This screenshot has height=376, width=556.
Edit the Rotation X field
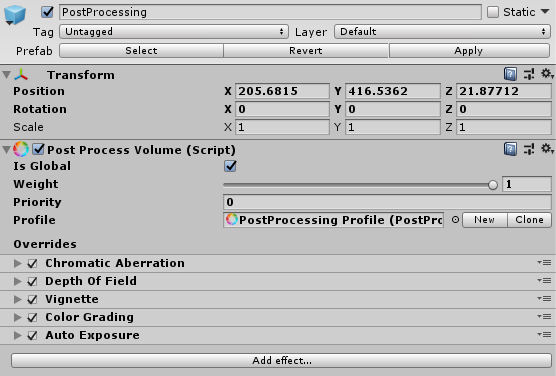pyautogui.click(x=282, y=109)
